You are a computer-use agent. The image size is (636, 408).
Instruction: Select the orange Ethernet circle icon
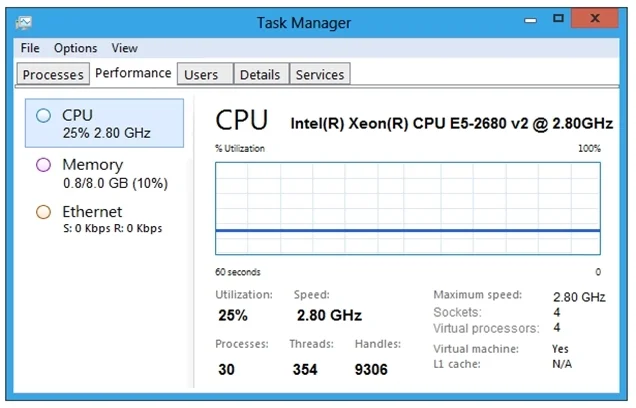(43, 212)
